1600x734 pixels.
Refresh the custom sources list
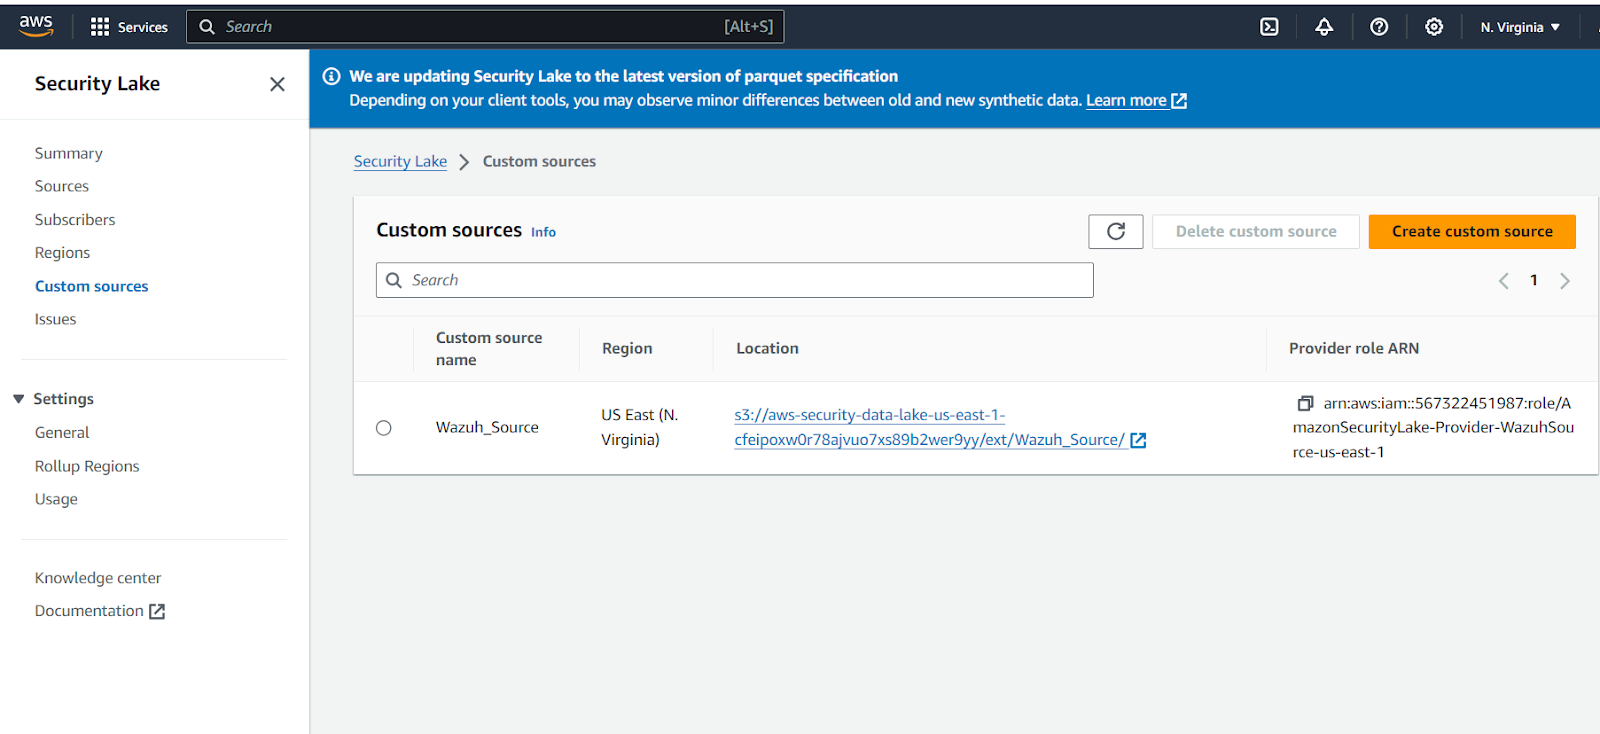point(1116,231)
